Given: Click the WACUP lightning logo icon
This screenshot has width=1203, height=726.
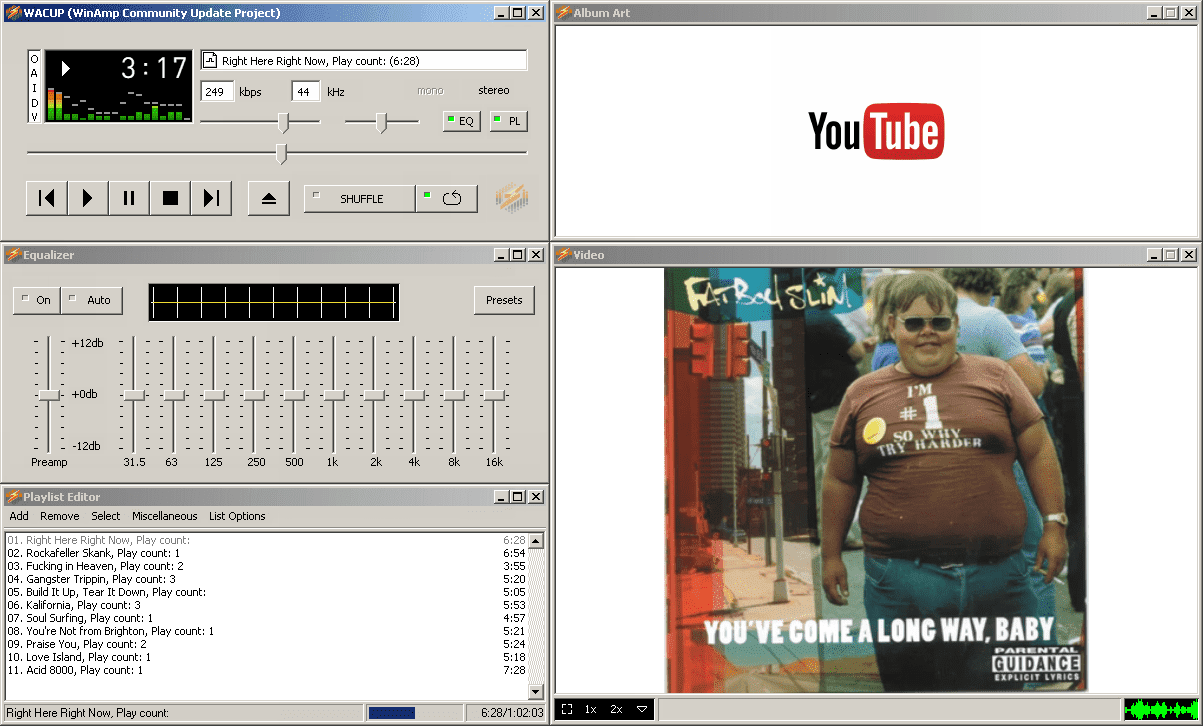Looking at the screenshot, I should pyautogui.click(x=511, y=198).
